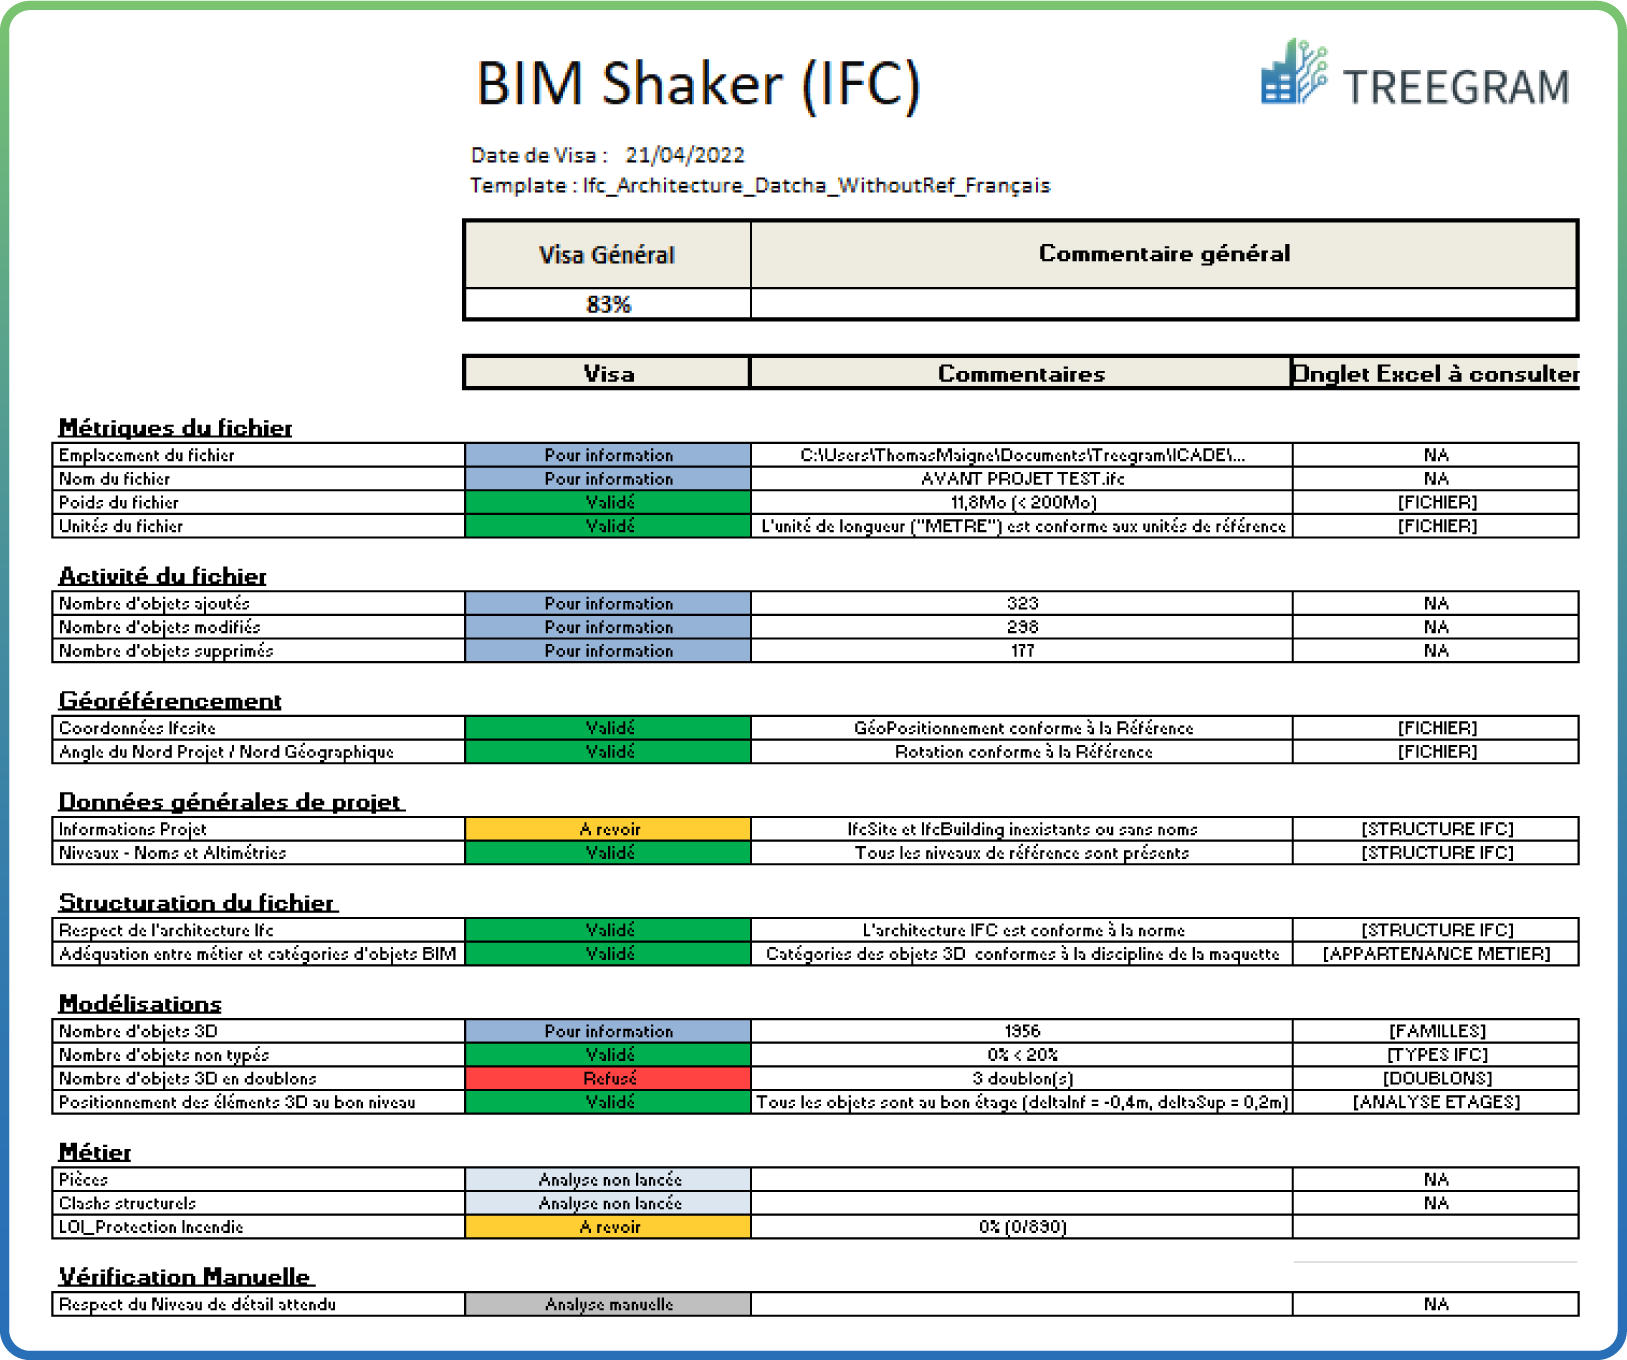Image resolution: width=1627 pixels, height=1360 pixels.
Task: Click the 'Commentaire général' header cell
Action: (x=1164, y=254)
